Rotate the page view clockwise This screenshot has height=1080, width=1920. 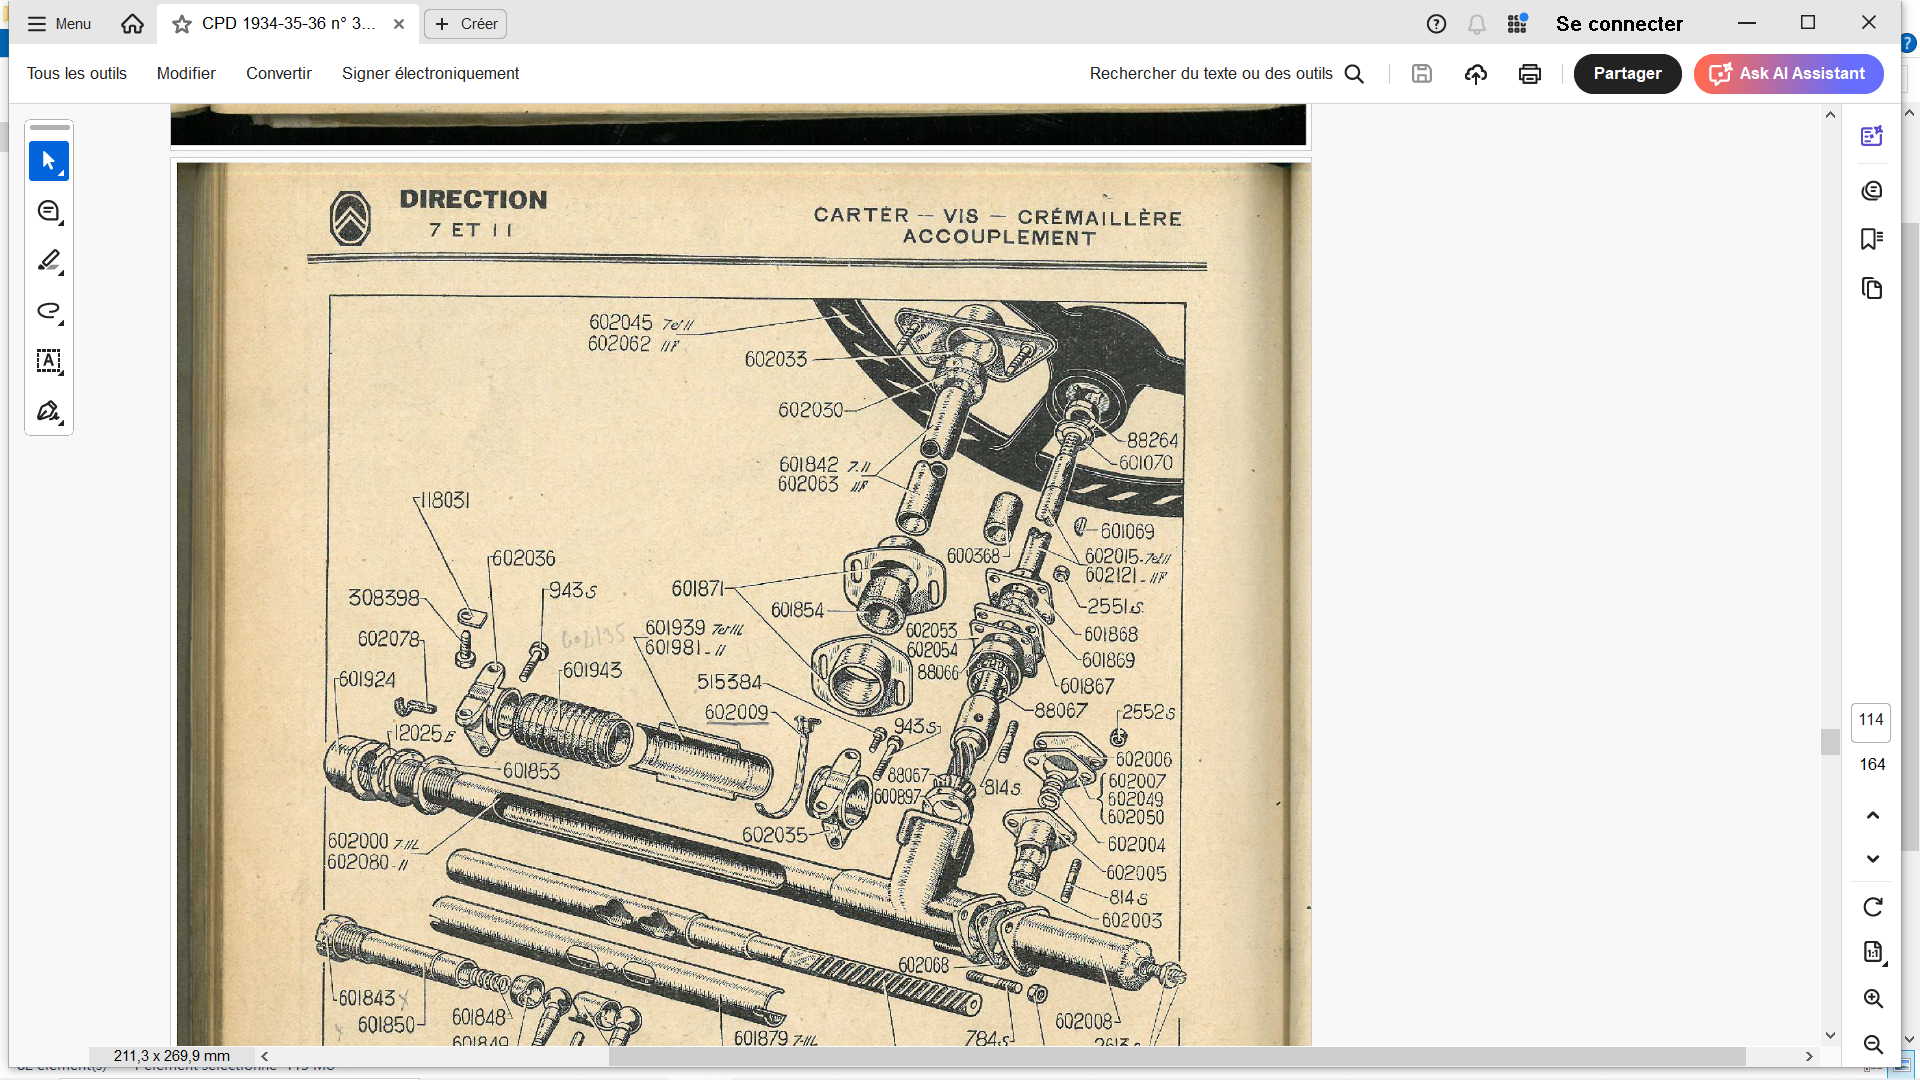(x=1873, y=907)
